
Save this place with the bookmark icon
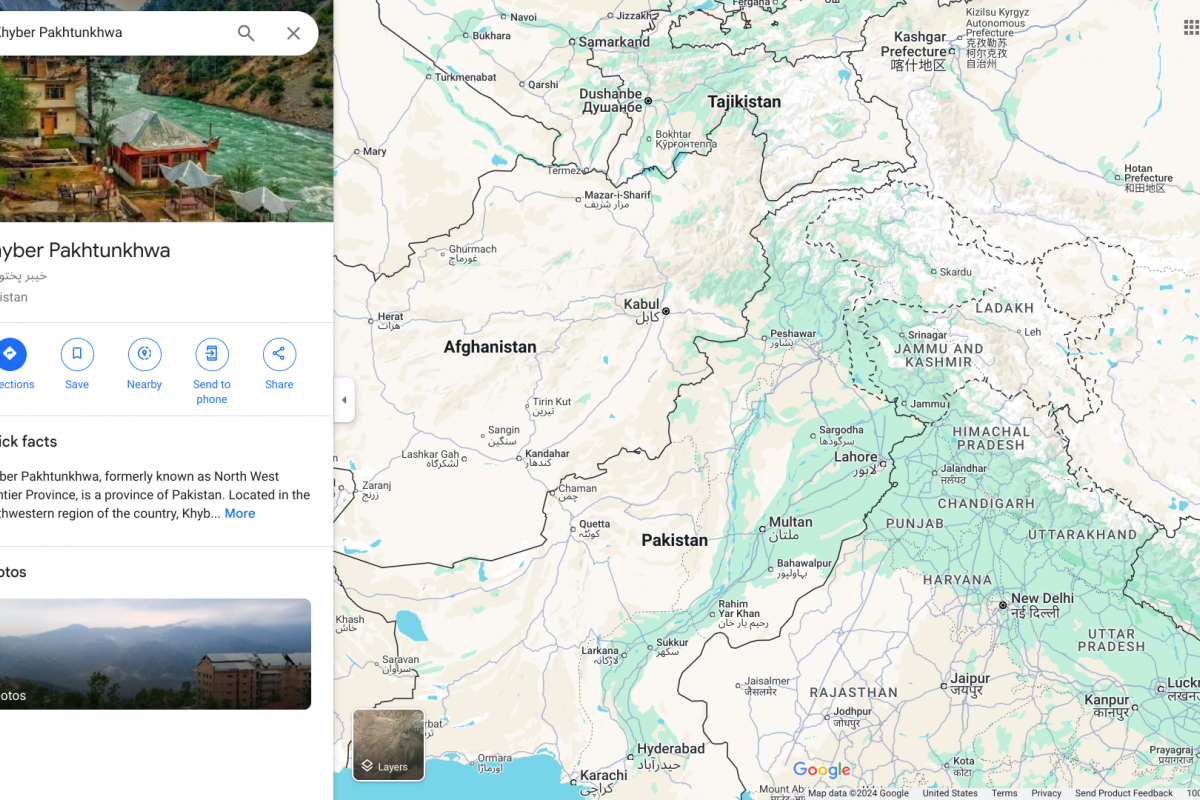click(x=77, y=354)
